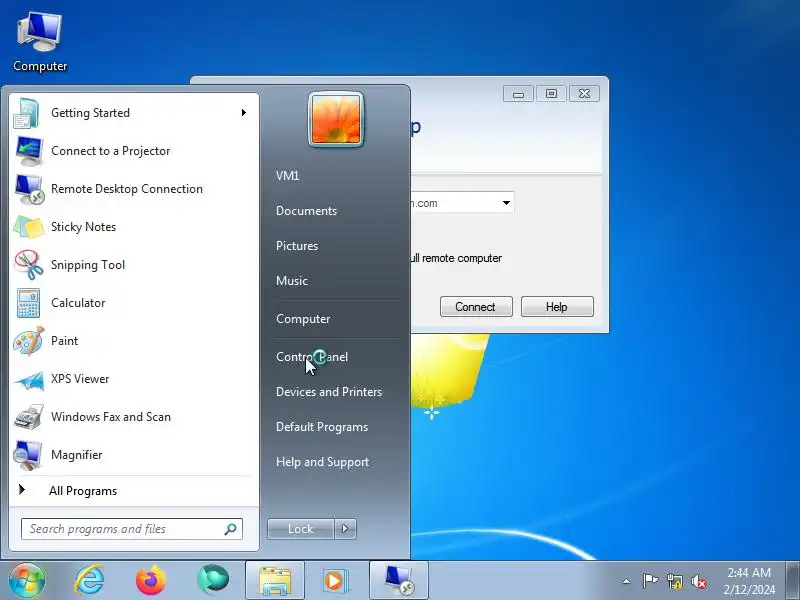Open the XPS Viewer icon
The height and width of the screenshot is (600, 800).
click(x=29, y=379)
